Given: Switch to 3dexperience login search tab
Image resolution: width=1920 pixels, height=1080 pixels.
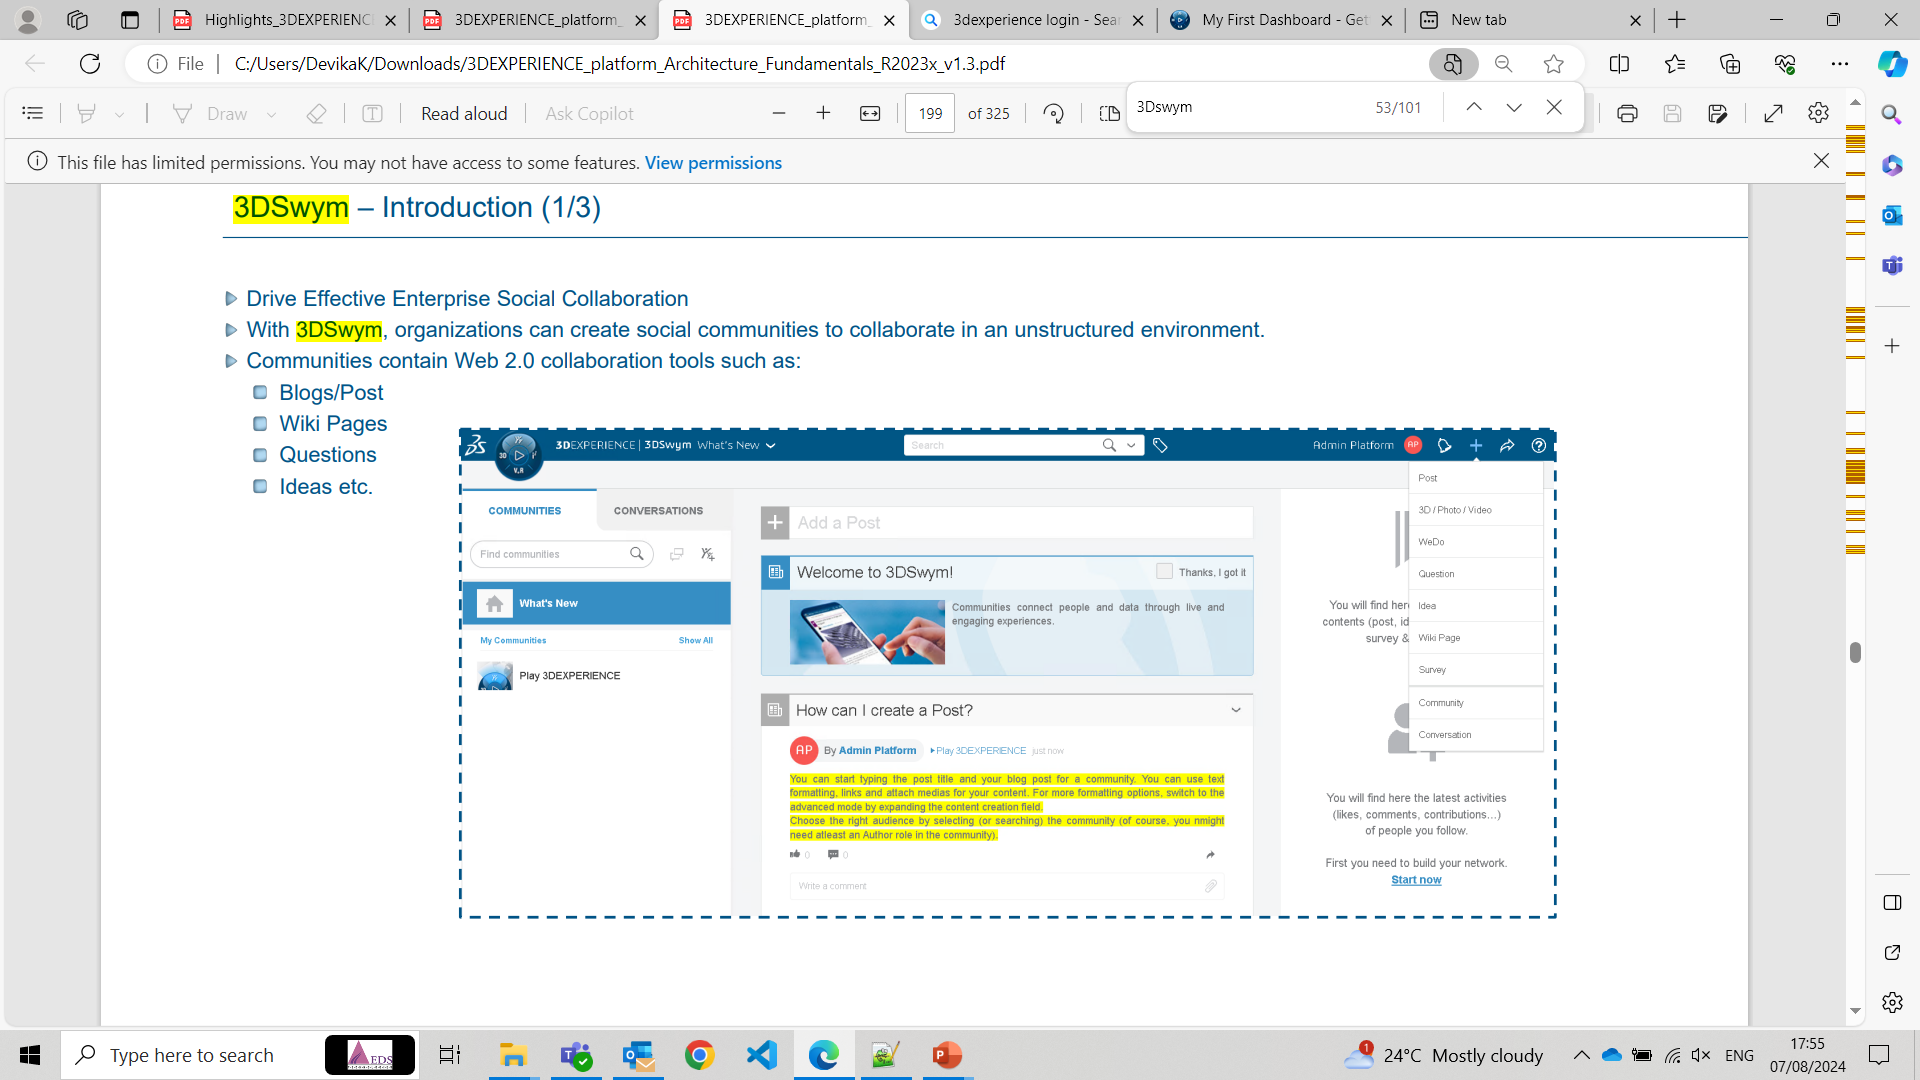Looking at the screenshot, I should (1030, 20).
